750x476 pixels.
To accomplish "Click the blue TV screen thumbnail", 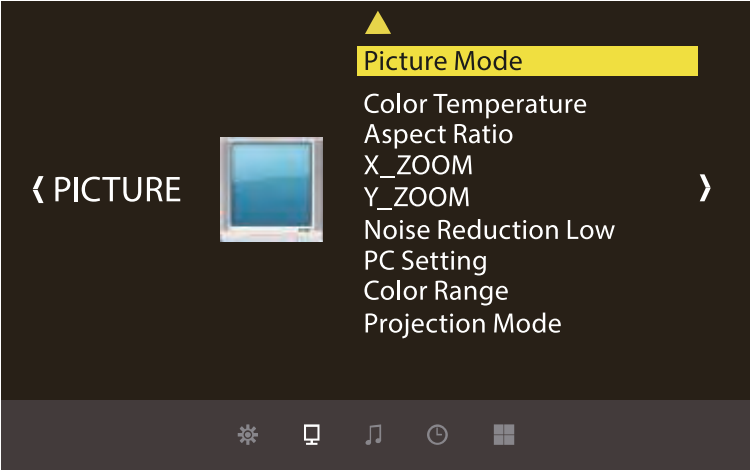I will click(x=271, y=189).
